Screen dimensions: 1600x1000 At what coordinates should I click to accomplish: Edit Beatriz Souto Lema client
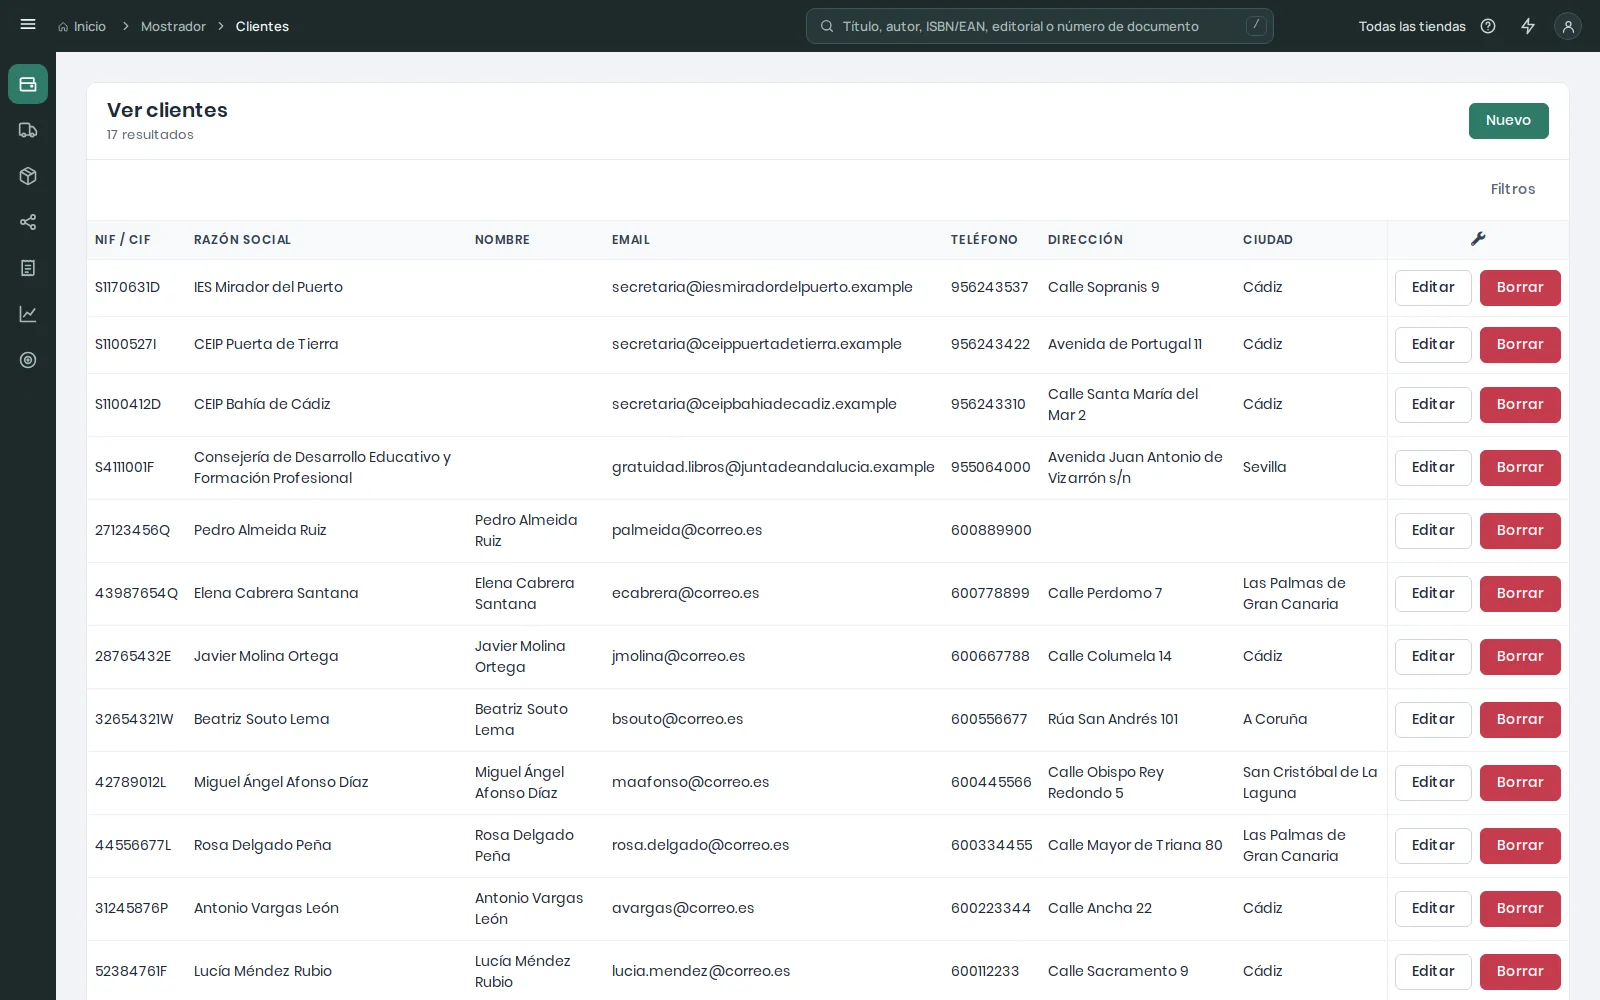1433,720
